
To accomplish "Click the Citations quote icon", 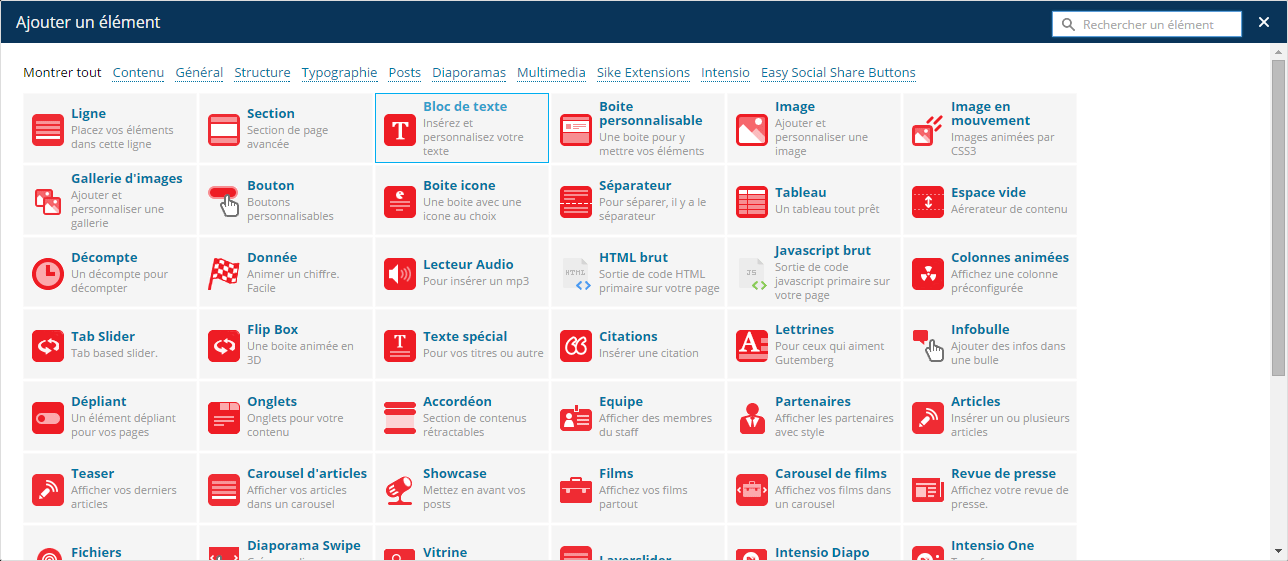I will [576, 346].
